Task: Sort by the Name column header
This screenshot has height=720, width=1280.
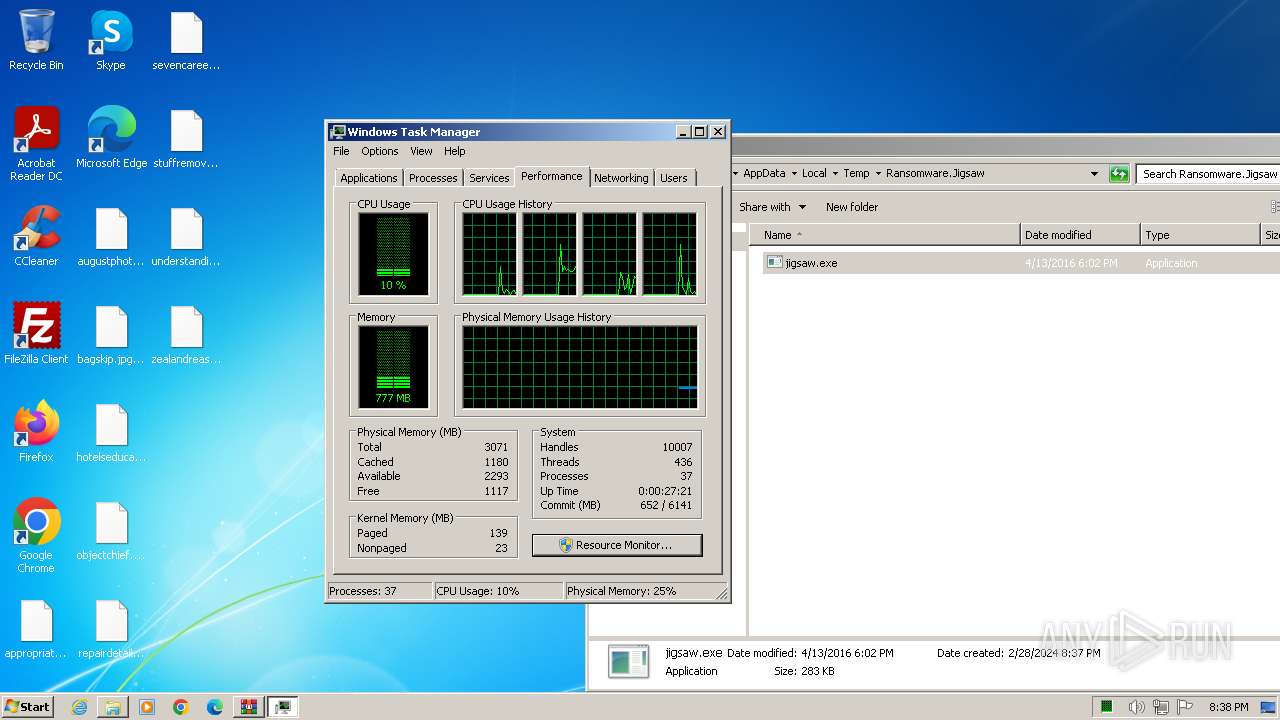Action: click(x=886, y=235)
